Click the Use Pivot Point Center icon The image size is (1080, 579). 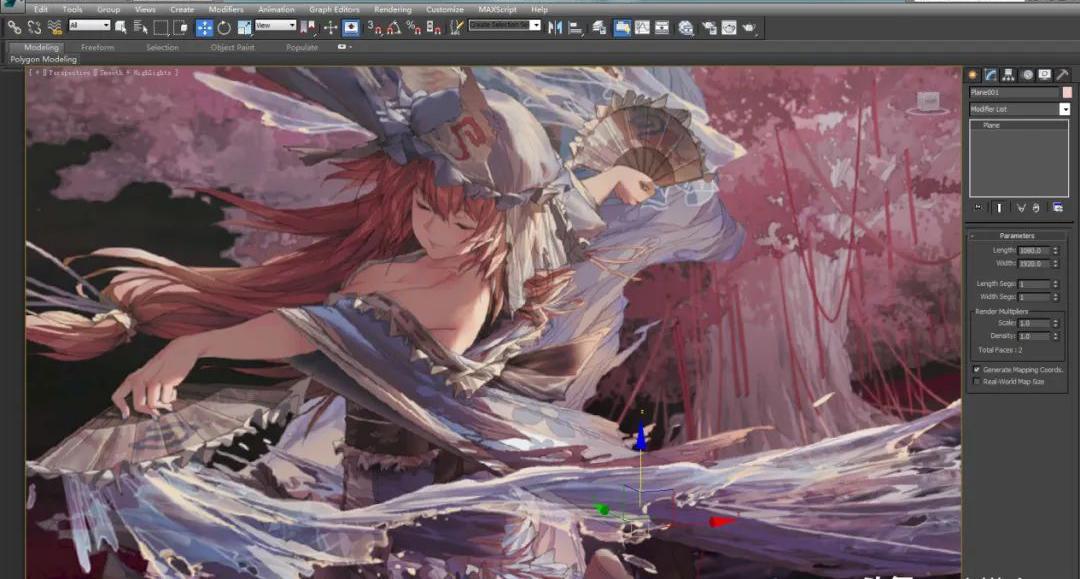[308, 28]
